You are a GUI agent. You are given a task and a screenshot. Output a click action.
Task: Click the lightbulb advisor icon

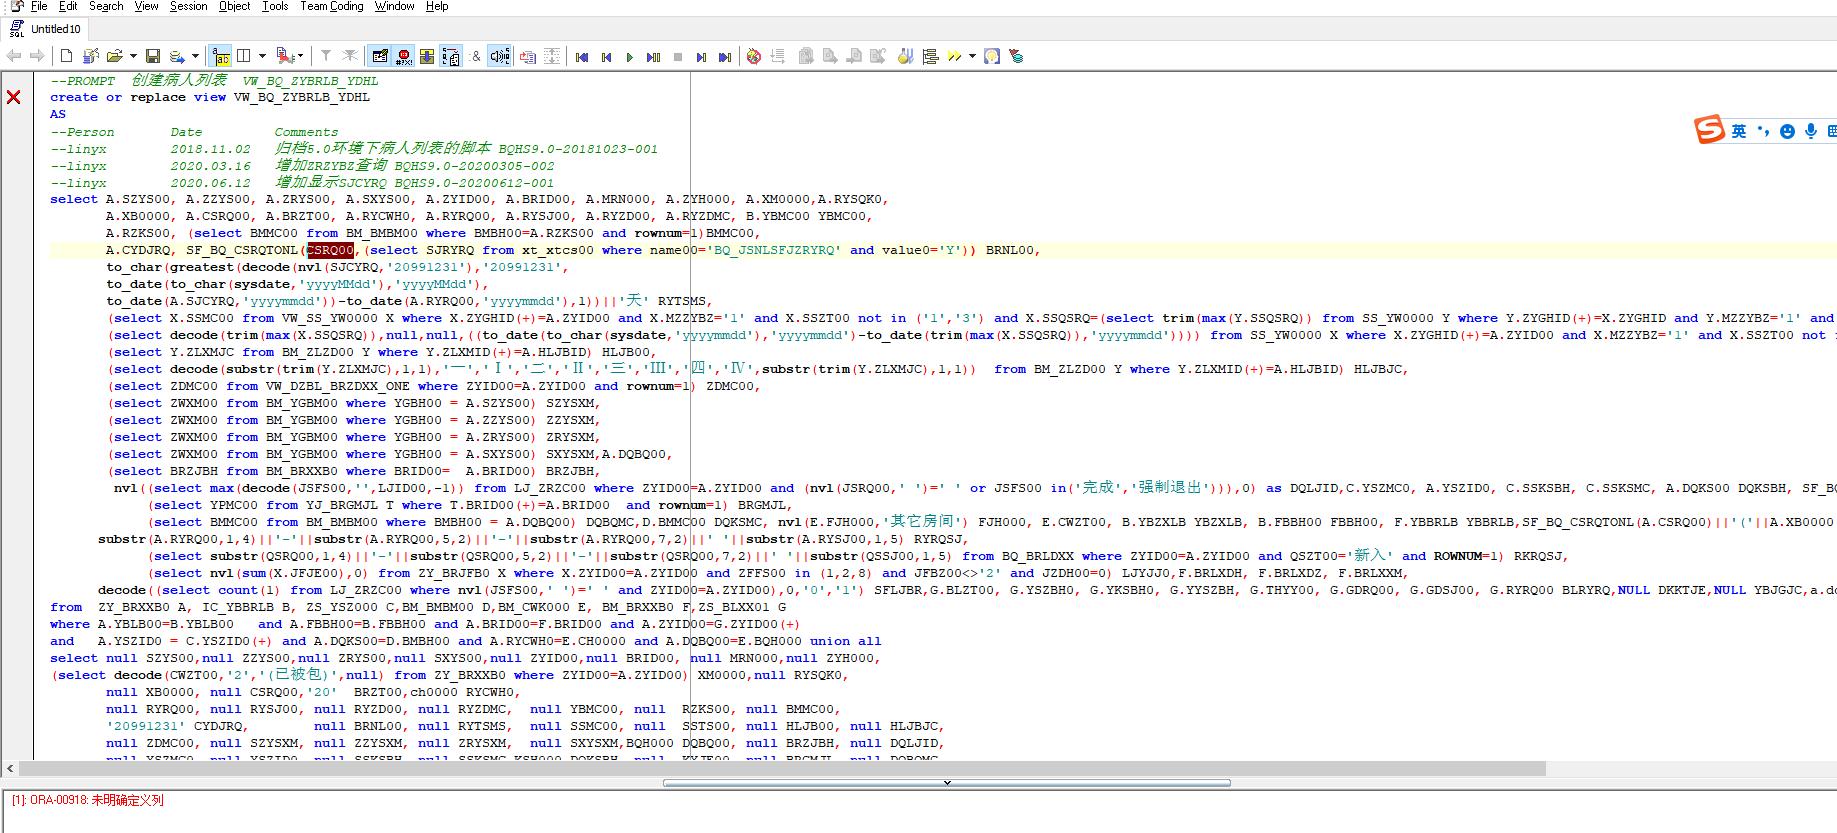tap(991, 56)
